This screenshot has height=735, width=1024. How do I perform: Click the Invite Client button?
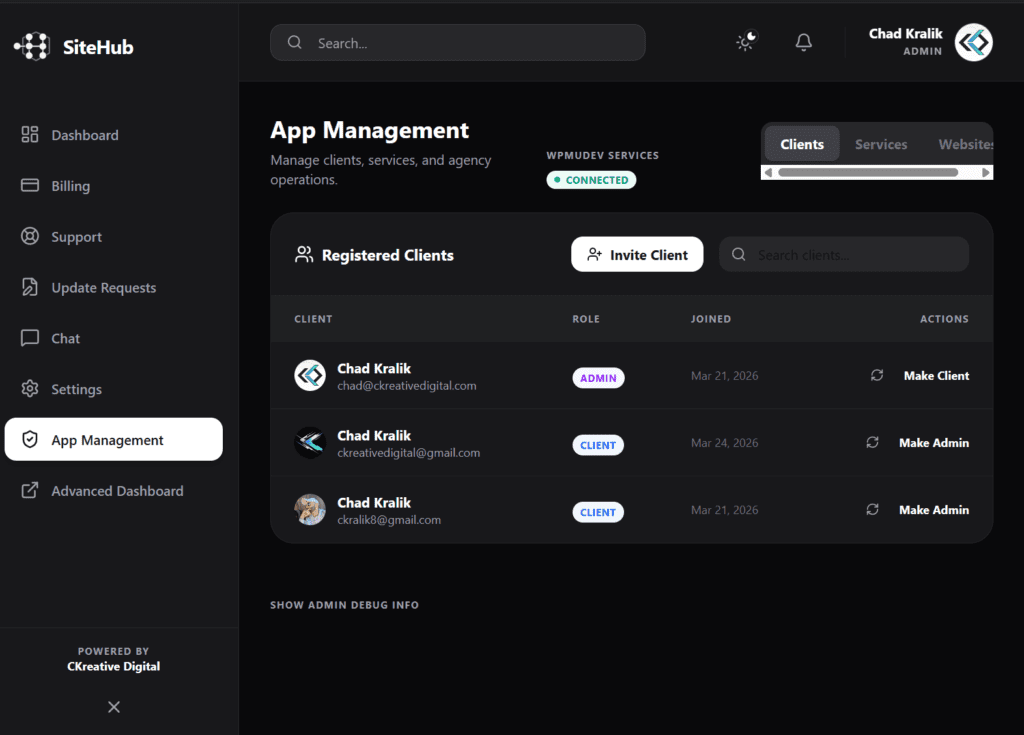tap(637, 255)
